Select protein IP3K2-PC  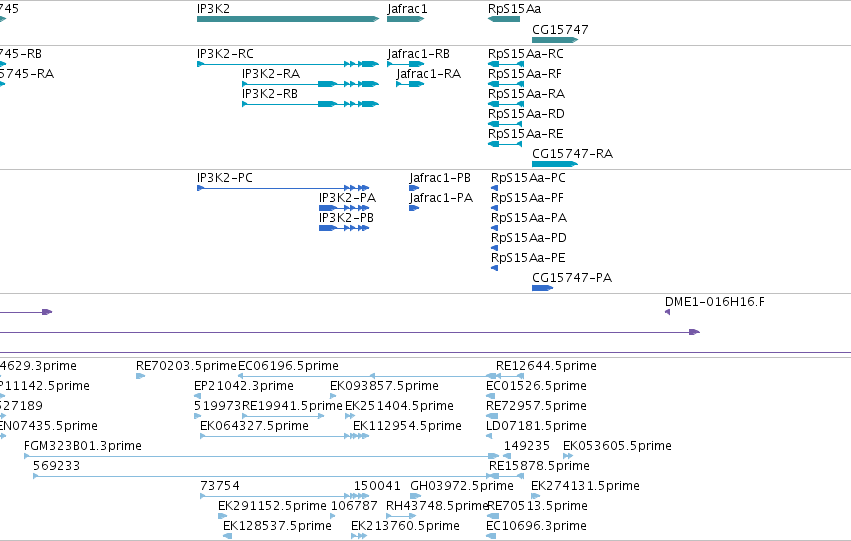(283, 188)
